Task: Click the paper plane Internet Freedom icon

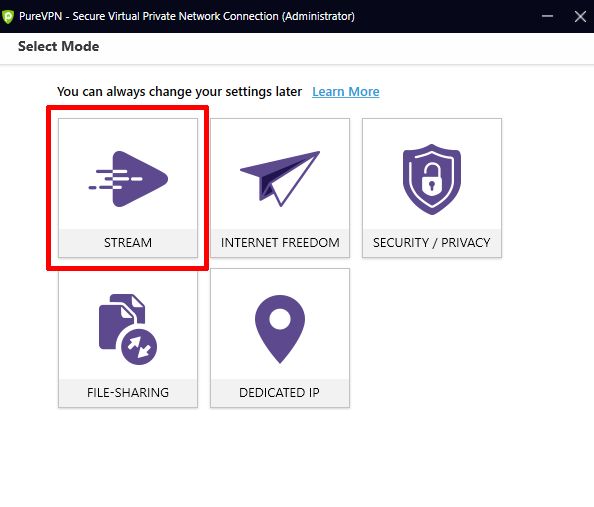Action: click(280, 178)
